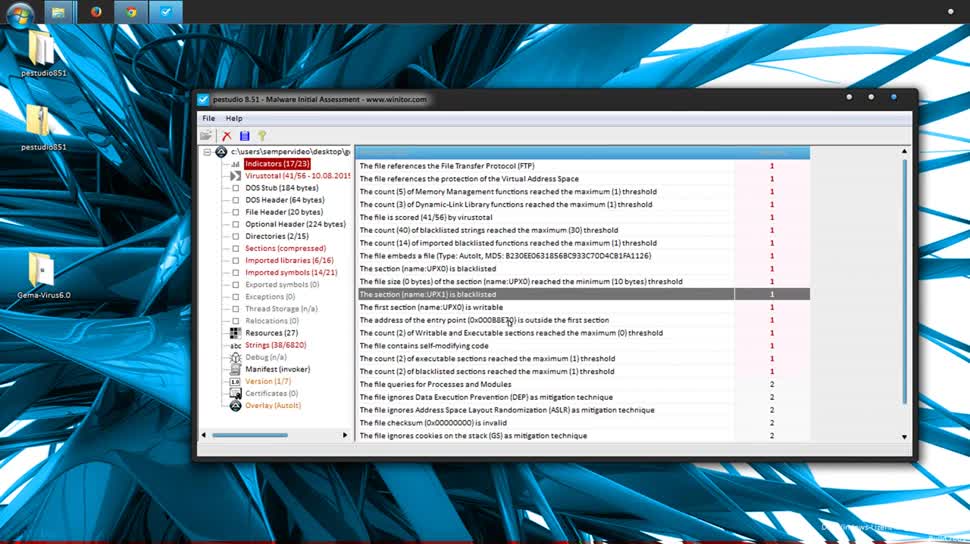Click the tree panel horizontal scrollbar thumb

tap(250, 435)
